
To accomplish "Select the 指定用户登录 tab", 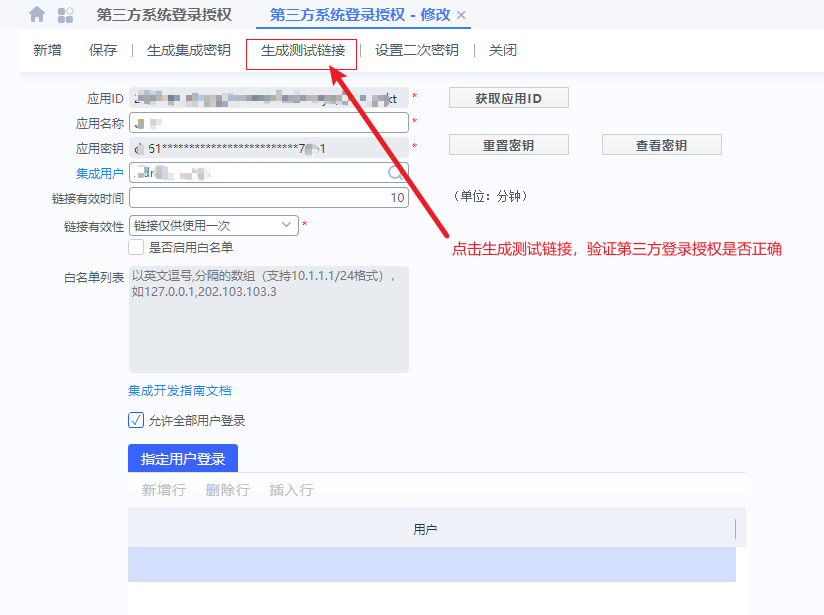I will (x=183, y=459).
